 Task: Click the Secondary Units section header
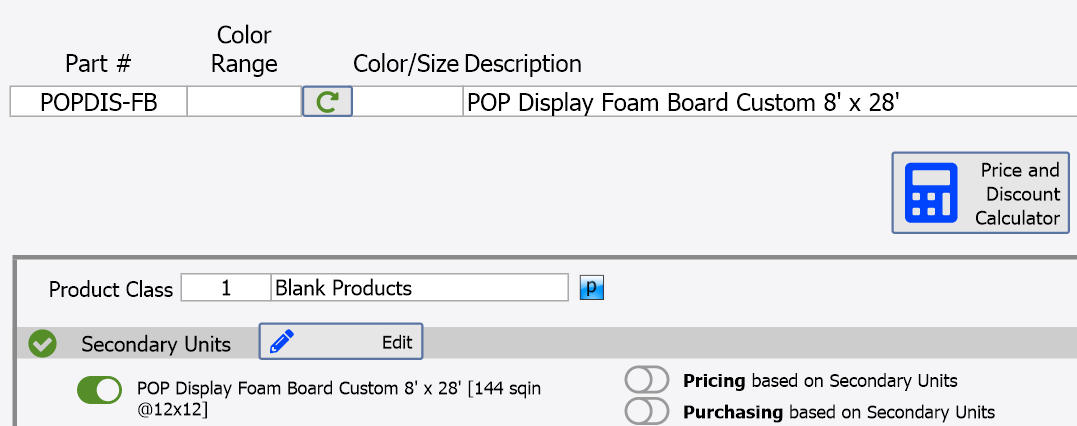click(x=156, y=344)
